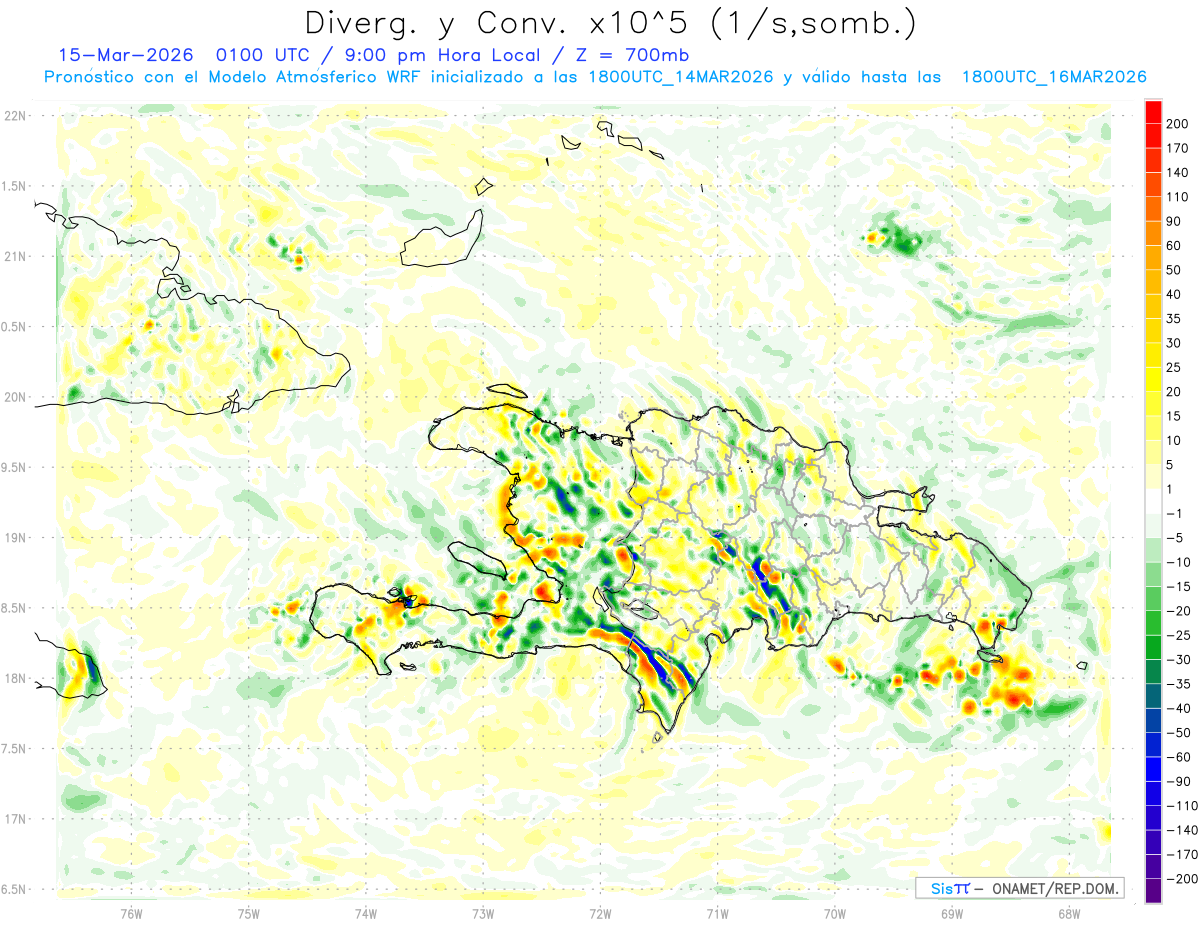
Task: Click the 21N latitude label
Action: click(16, 256)
